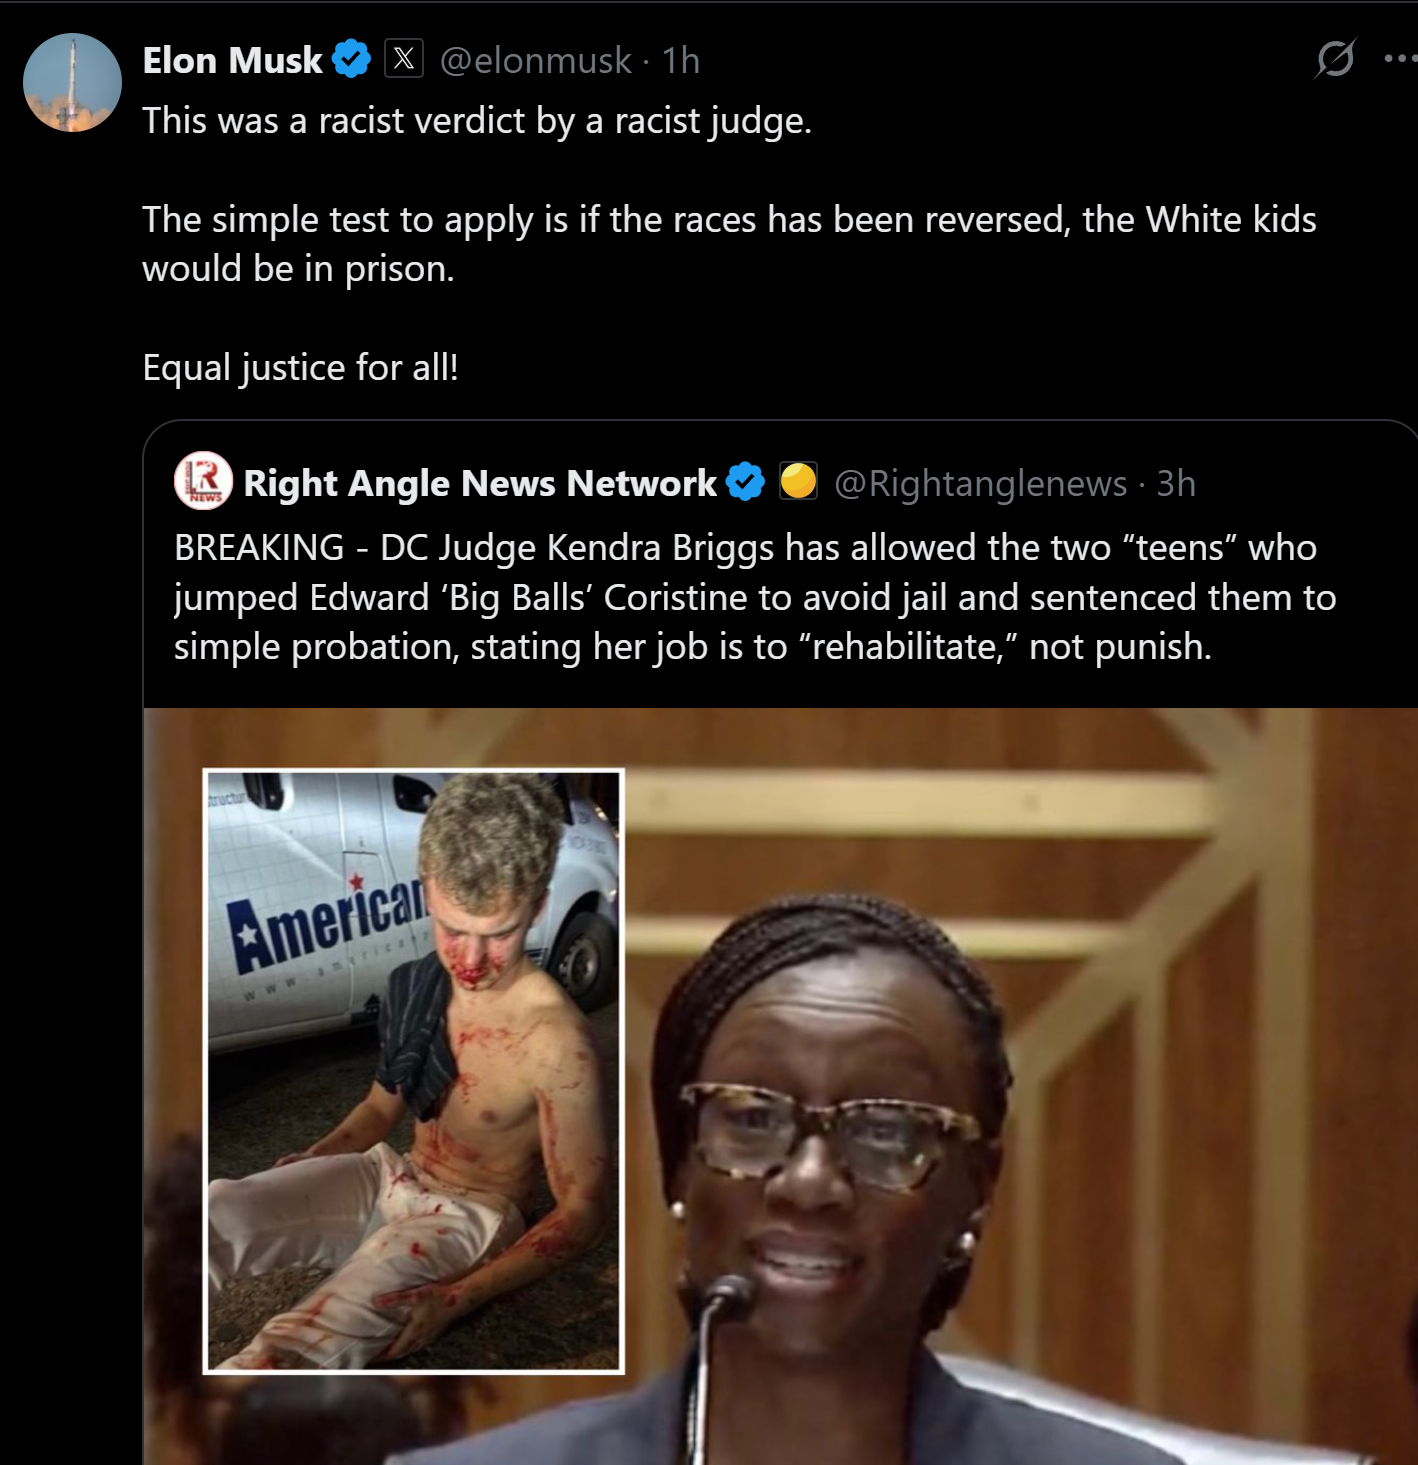Click the Grok icon on the post
The image size is (1418, 1465).
click(1335, 59)
